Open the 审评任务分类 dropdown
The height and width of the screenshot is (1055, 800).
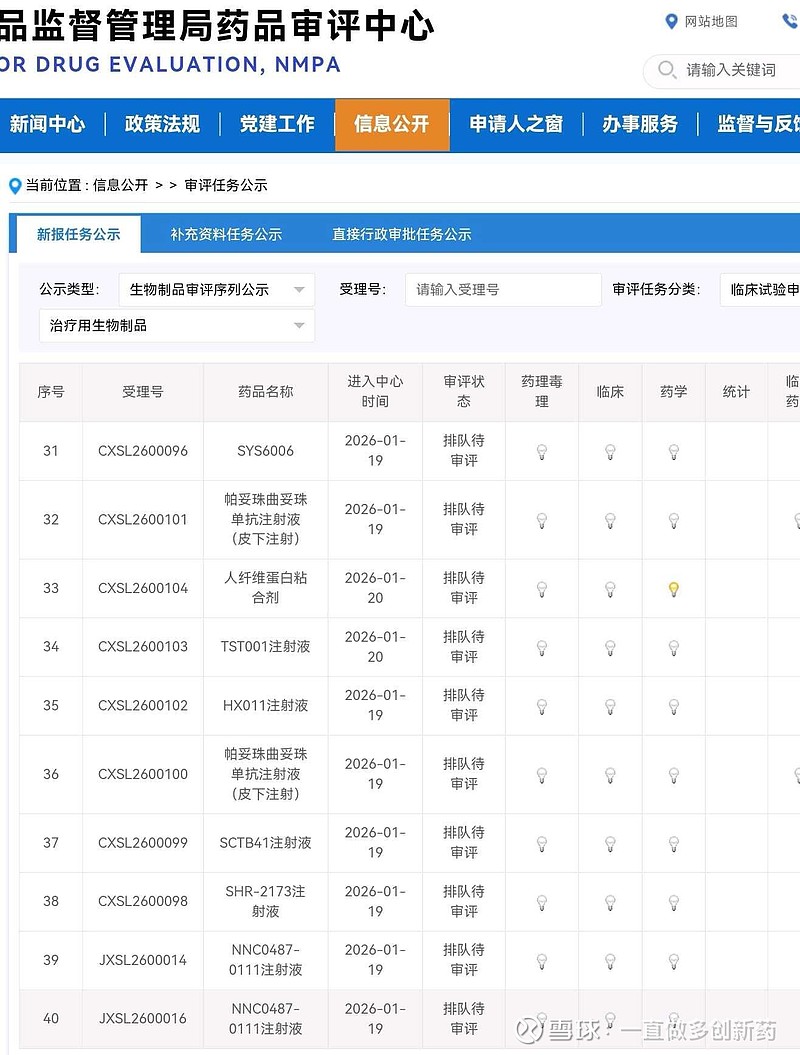(762, 290)
